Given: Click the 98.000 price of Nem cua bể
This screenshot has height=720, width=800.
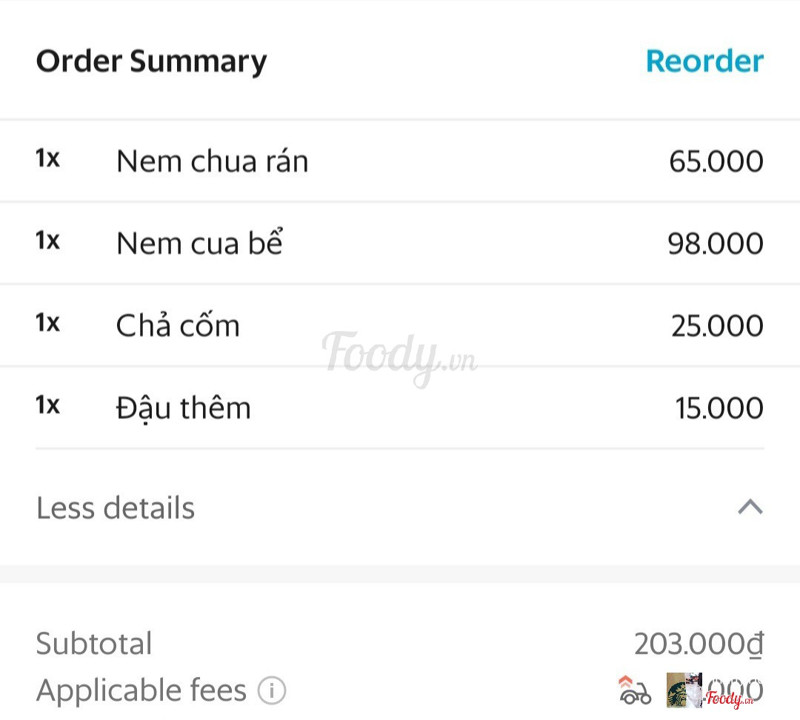Looking at the screenshot, I should pyautogui.click(x=715, y=243).
